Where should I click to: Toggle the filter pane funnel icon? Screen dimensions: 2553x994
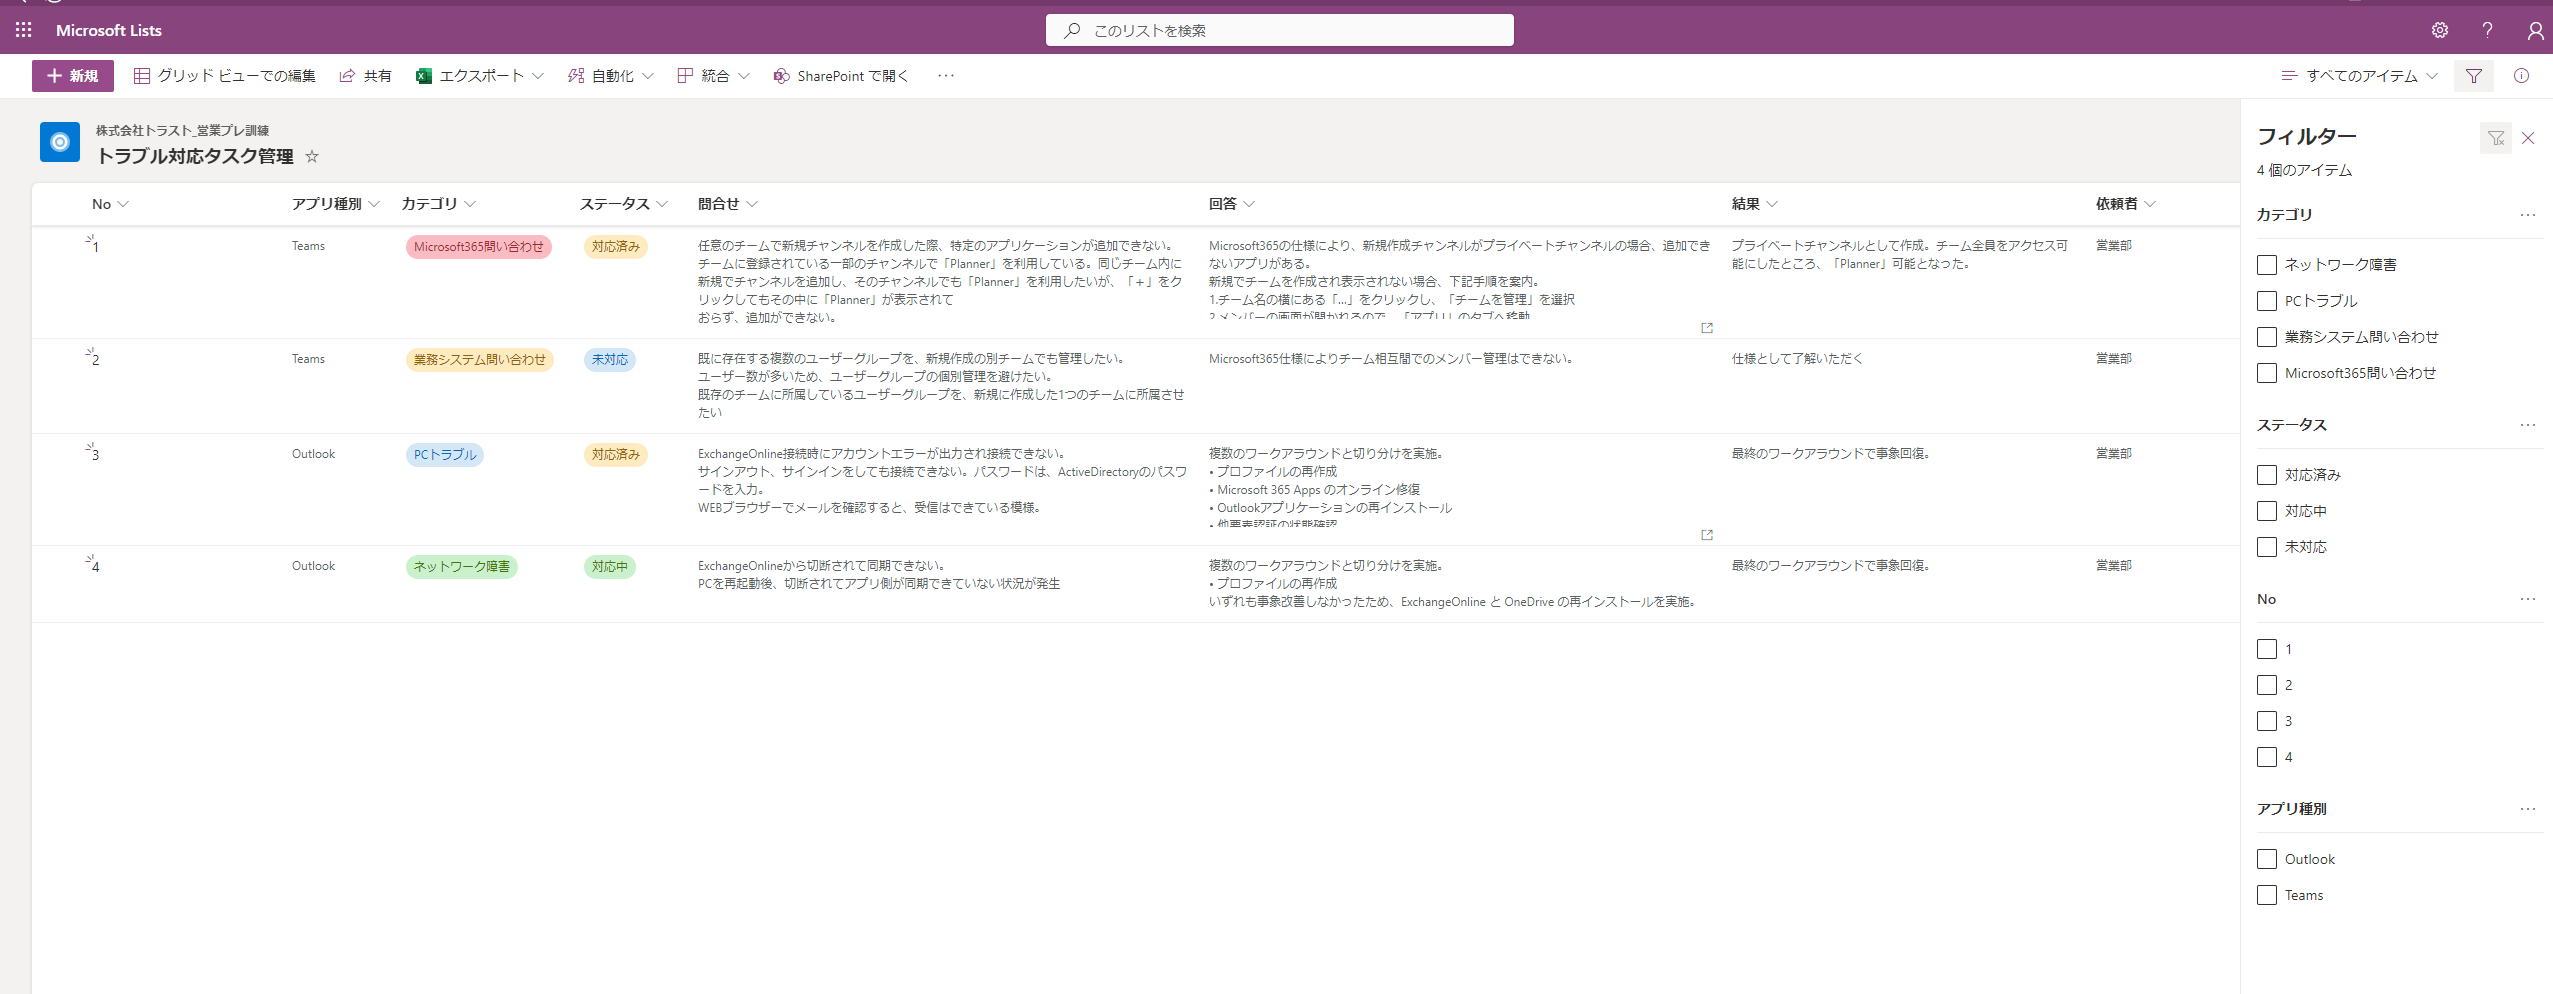coord(2473,76)
